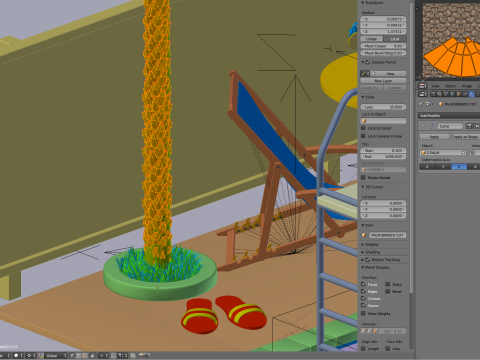480x360 pixels.
Task: Uncheck Seams overlay checkbox
Action: point(363,305)
